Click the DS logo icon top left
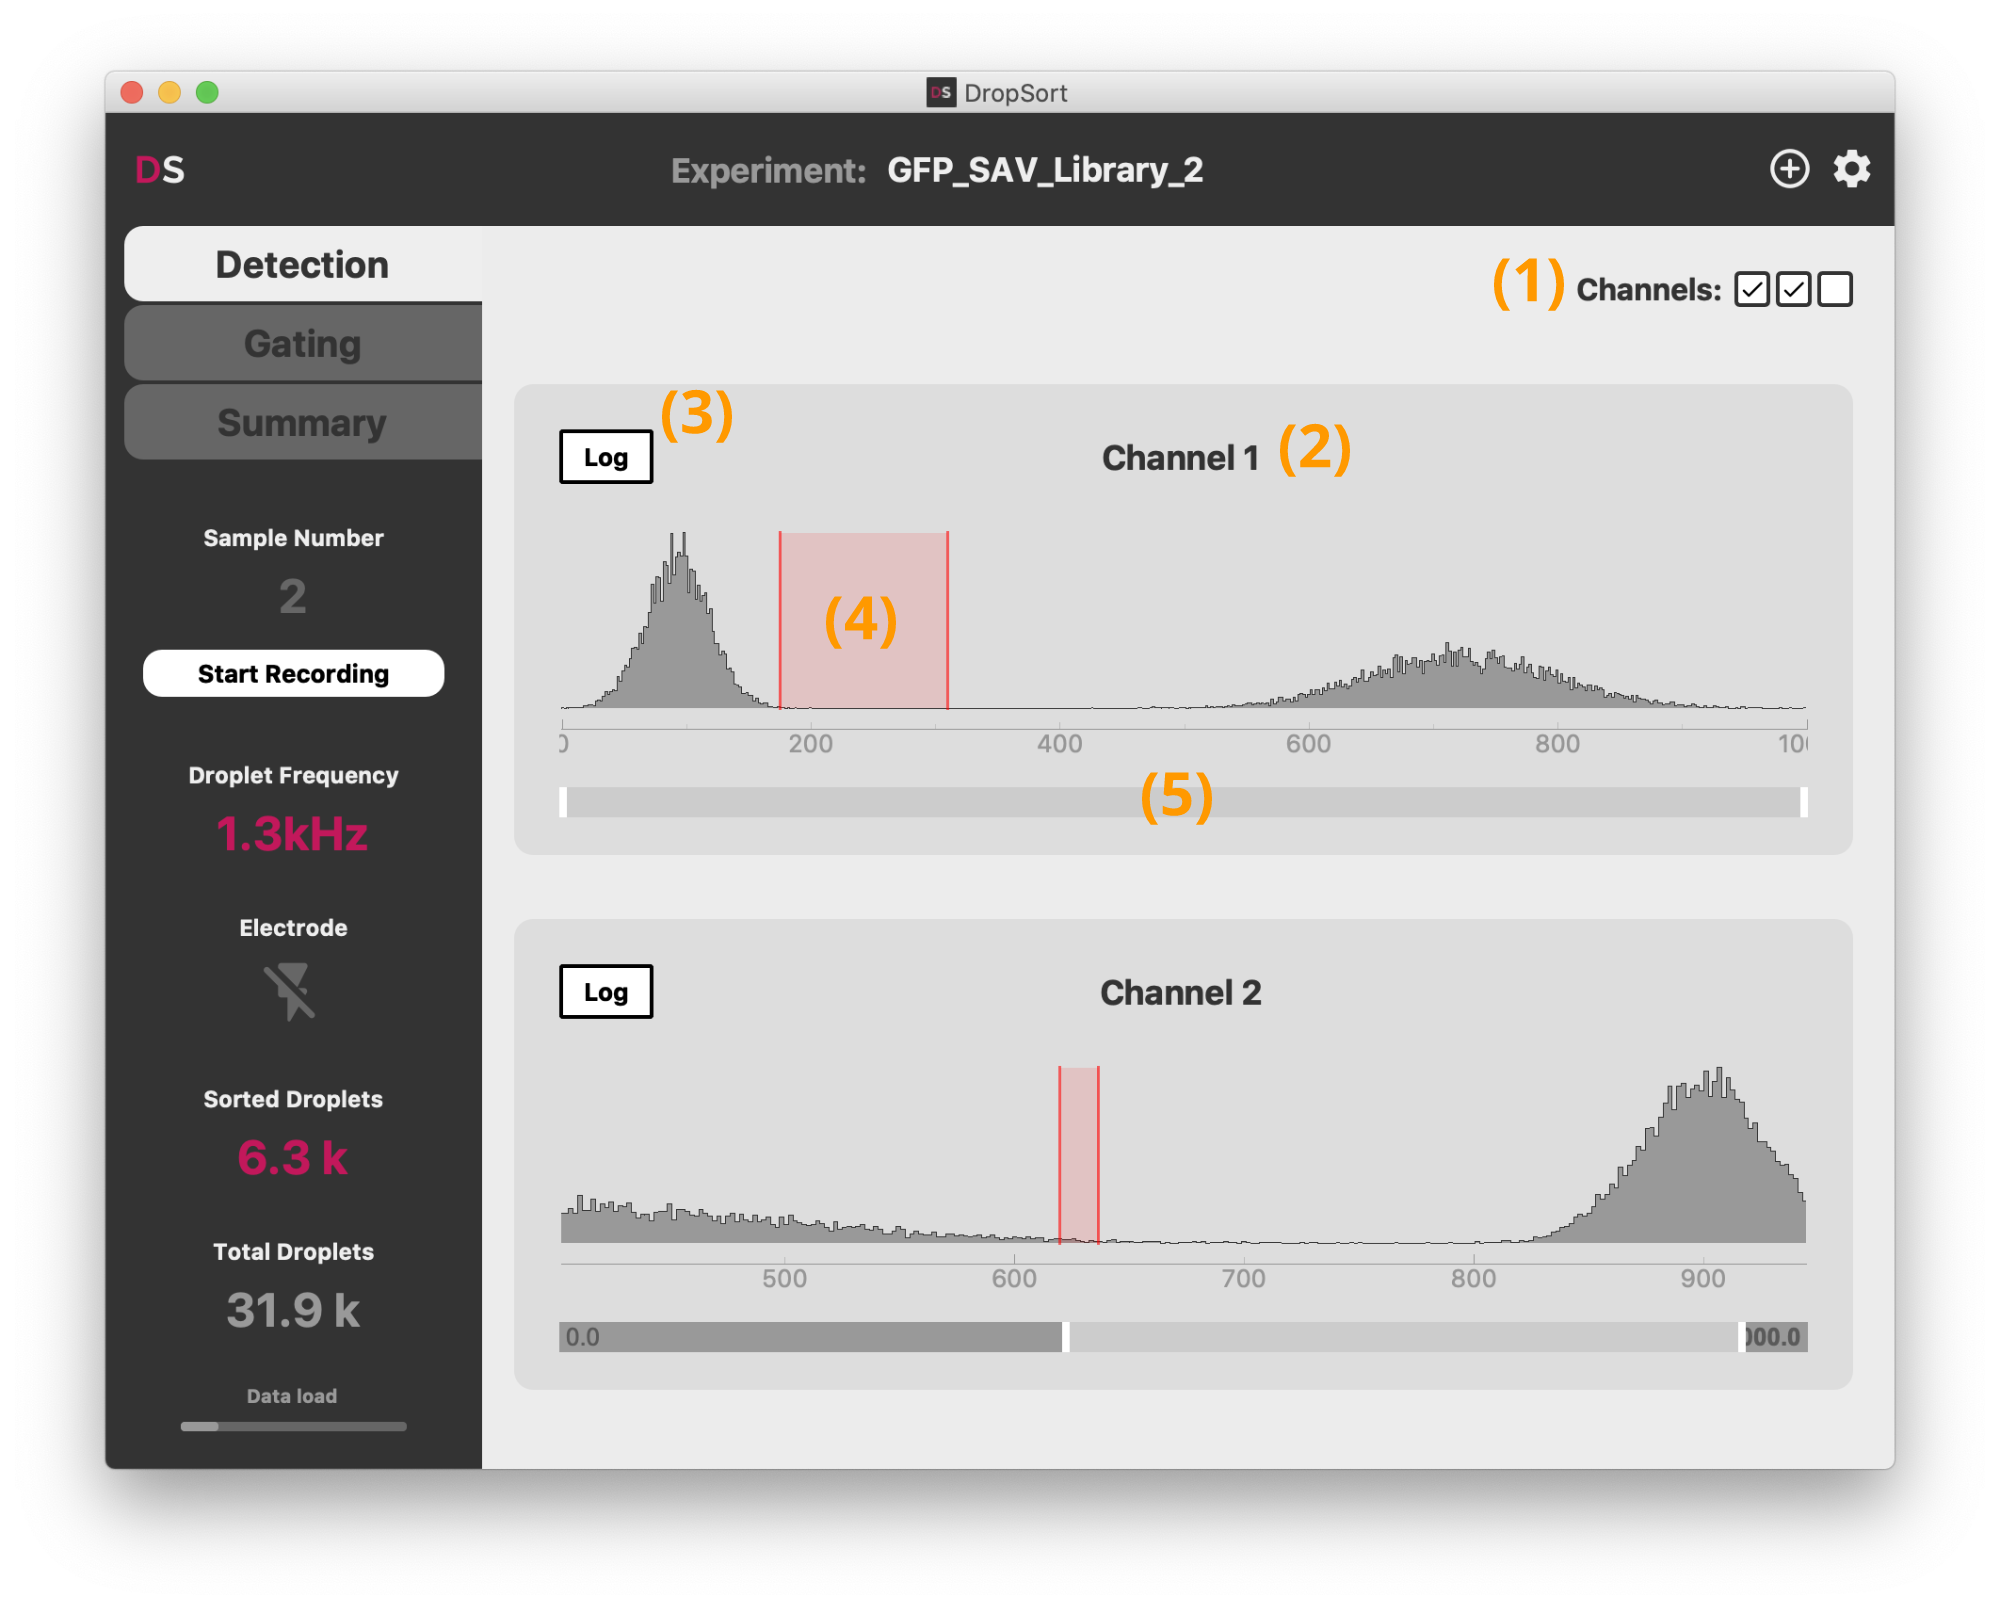This screenshot has height=1608, width=2000. pyautogui.click(x=164, y=167)
